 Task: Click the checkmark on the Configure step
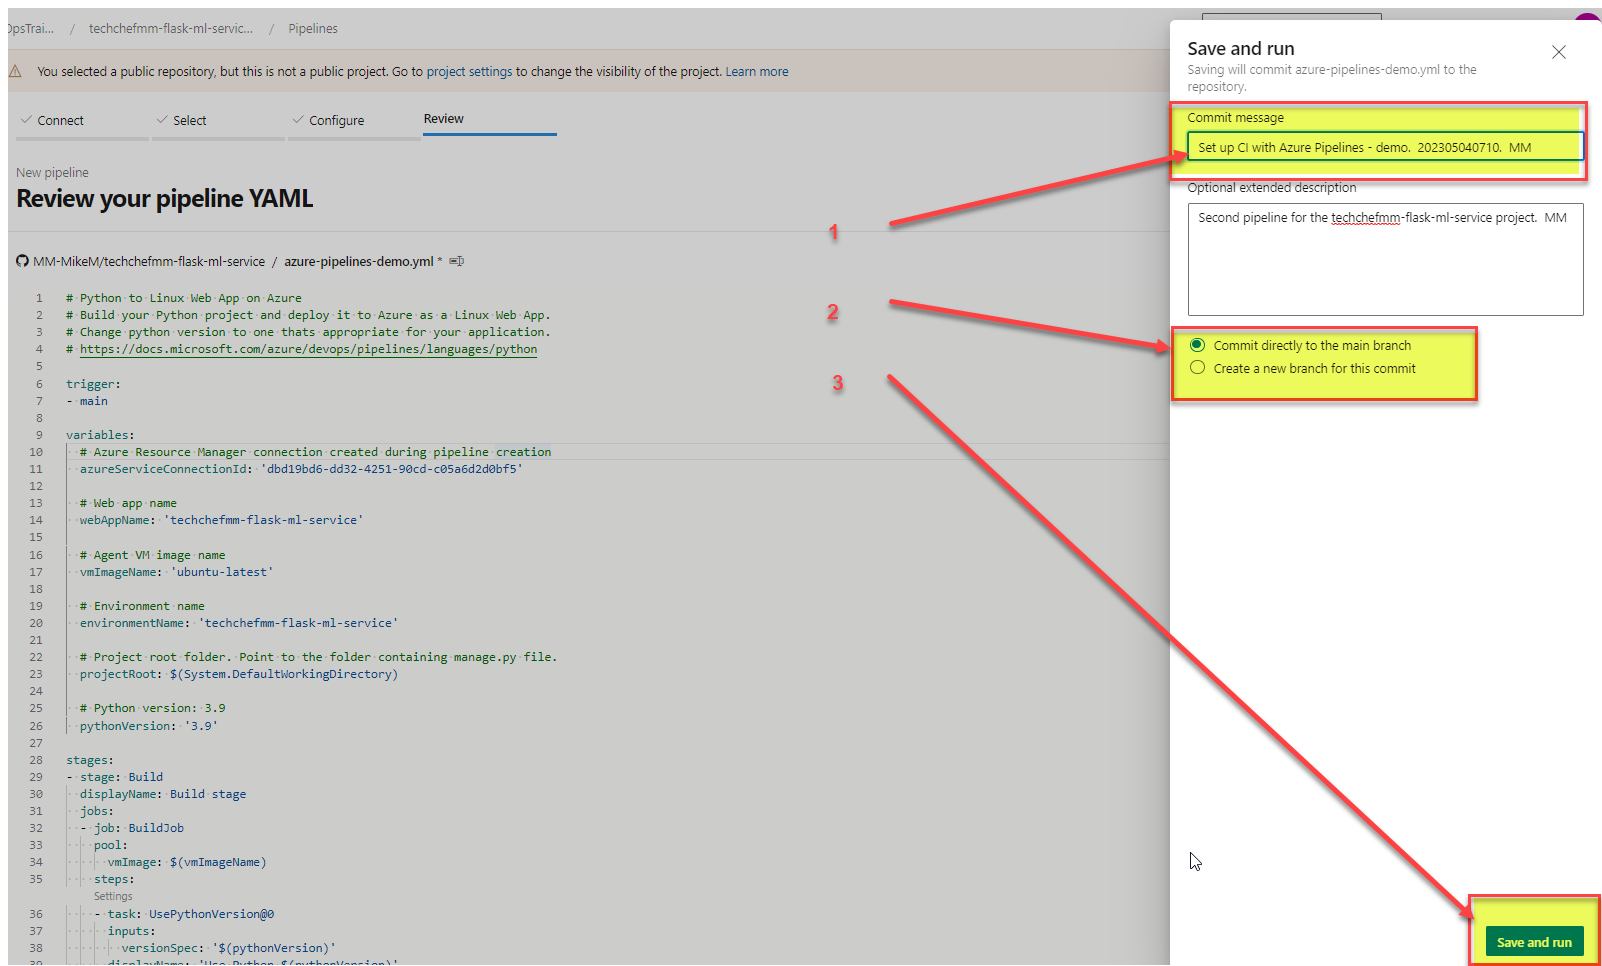point(297,119)
